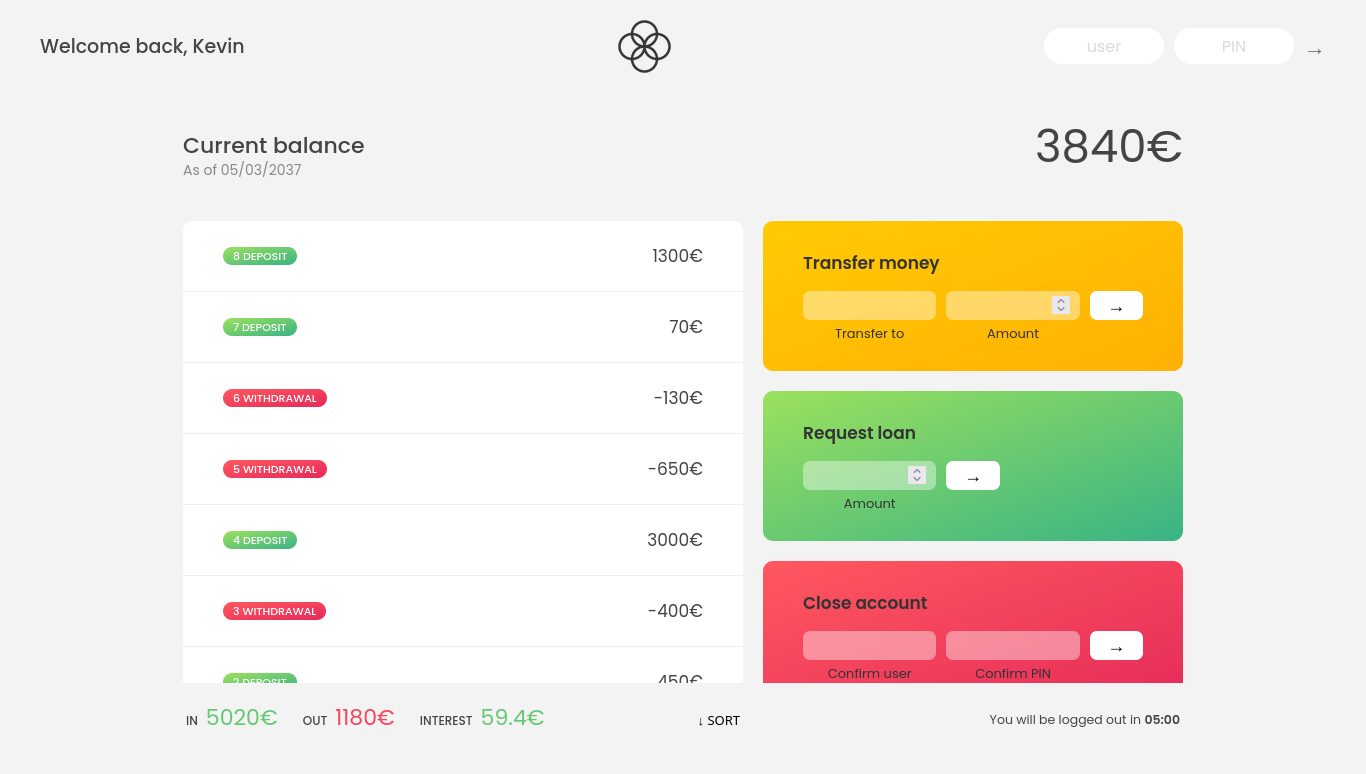This screenshot has height=774, width=1366.
Task: Click the Transfer to label
Action: 869,334
